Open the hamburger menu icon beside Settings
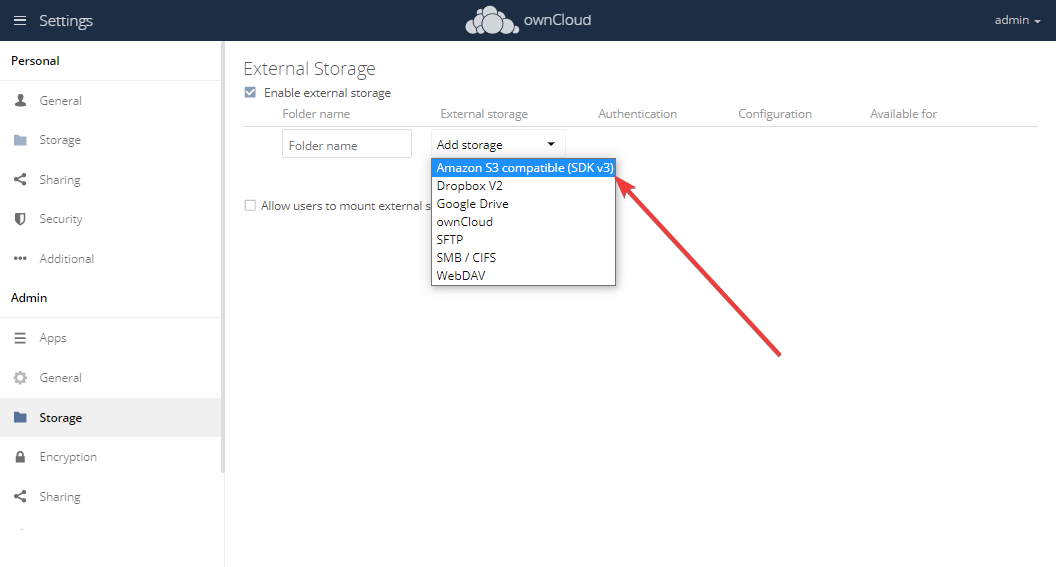 click(20, 21)
